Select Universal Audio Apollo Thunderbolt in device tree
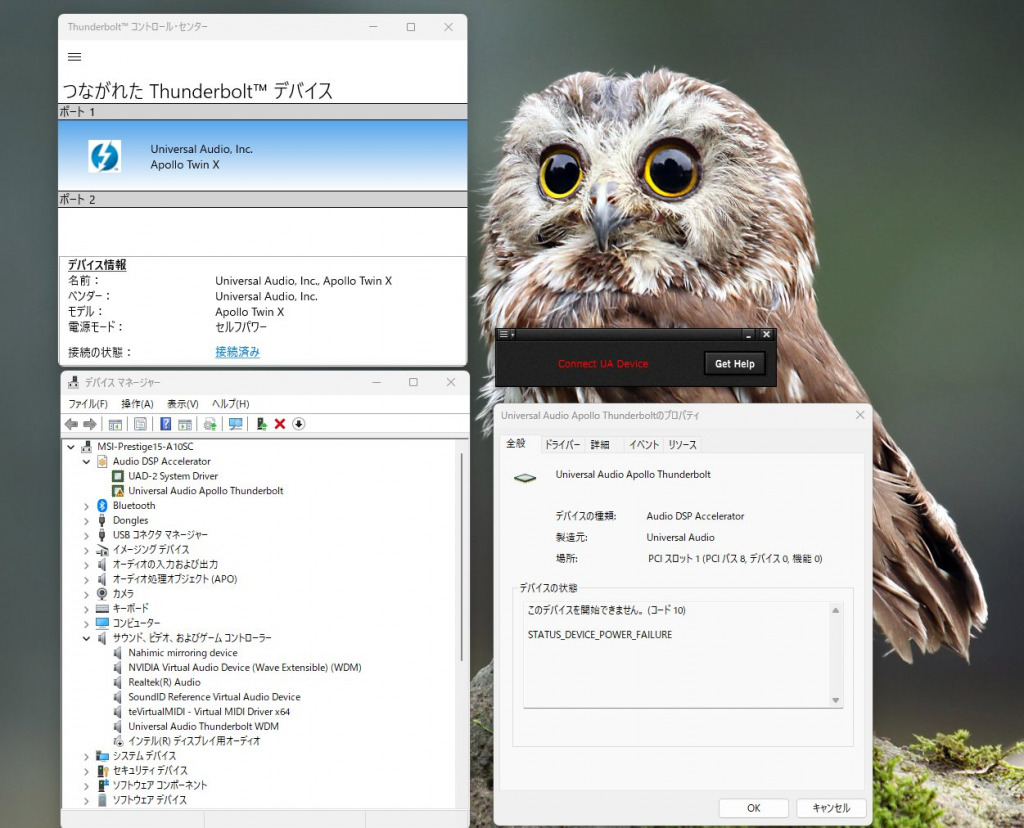 click(x=205, y=491)
